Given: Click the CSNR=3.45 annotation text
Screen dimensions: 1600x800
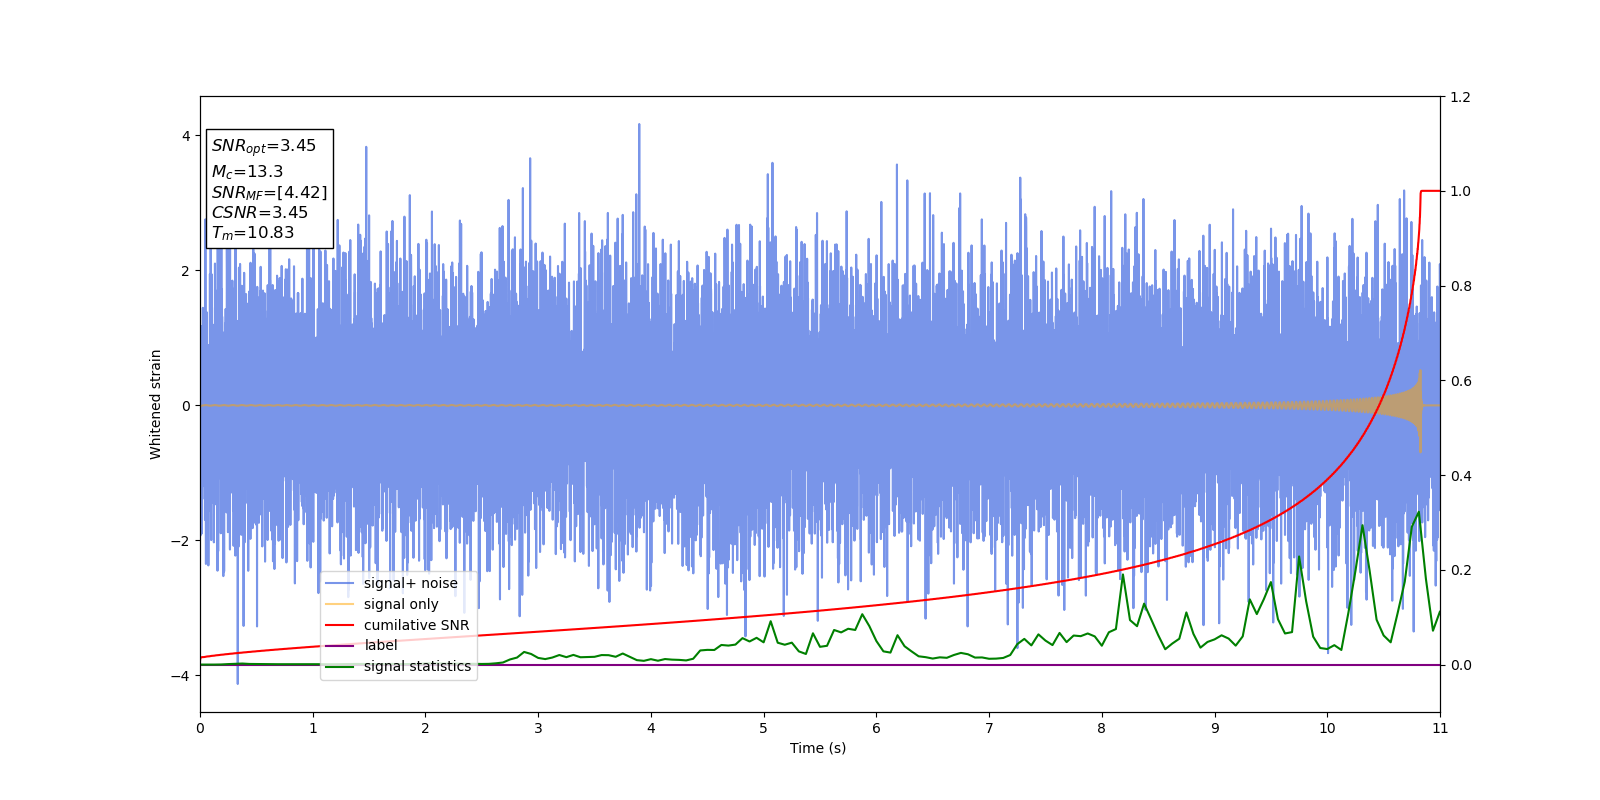Looking at the screenshot, I should [x=259, y=213].
